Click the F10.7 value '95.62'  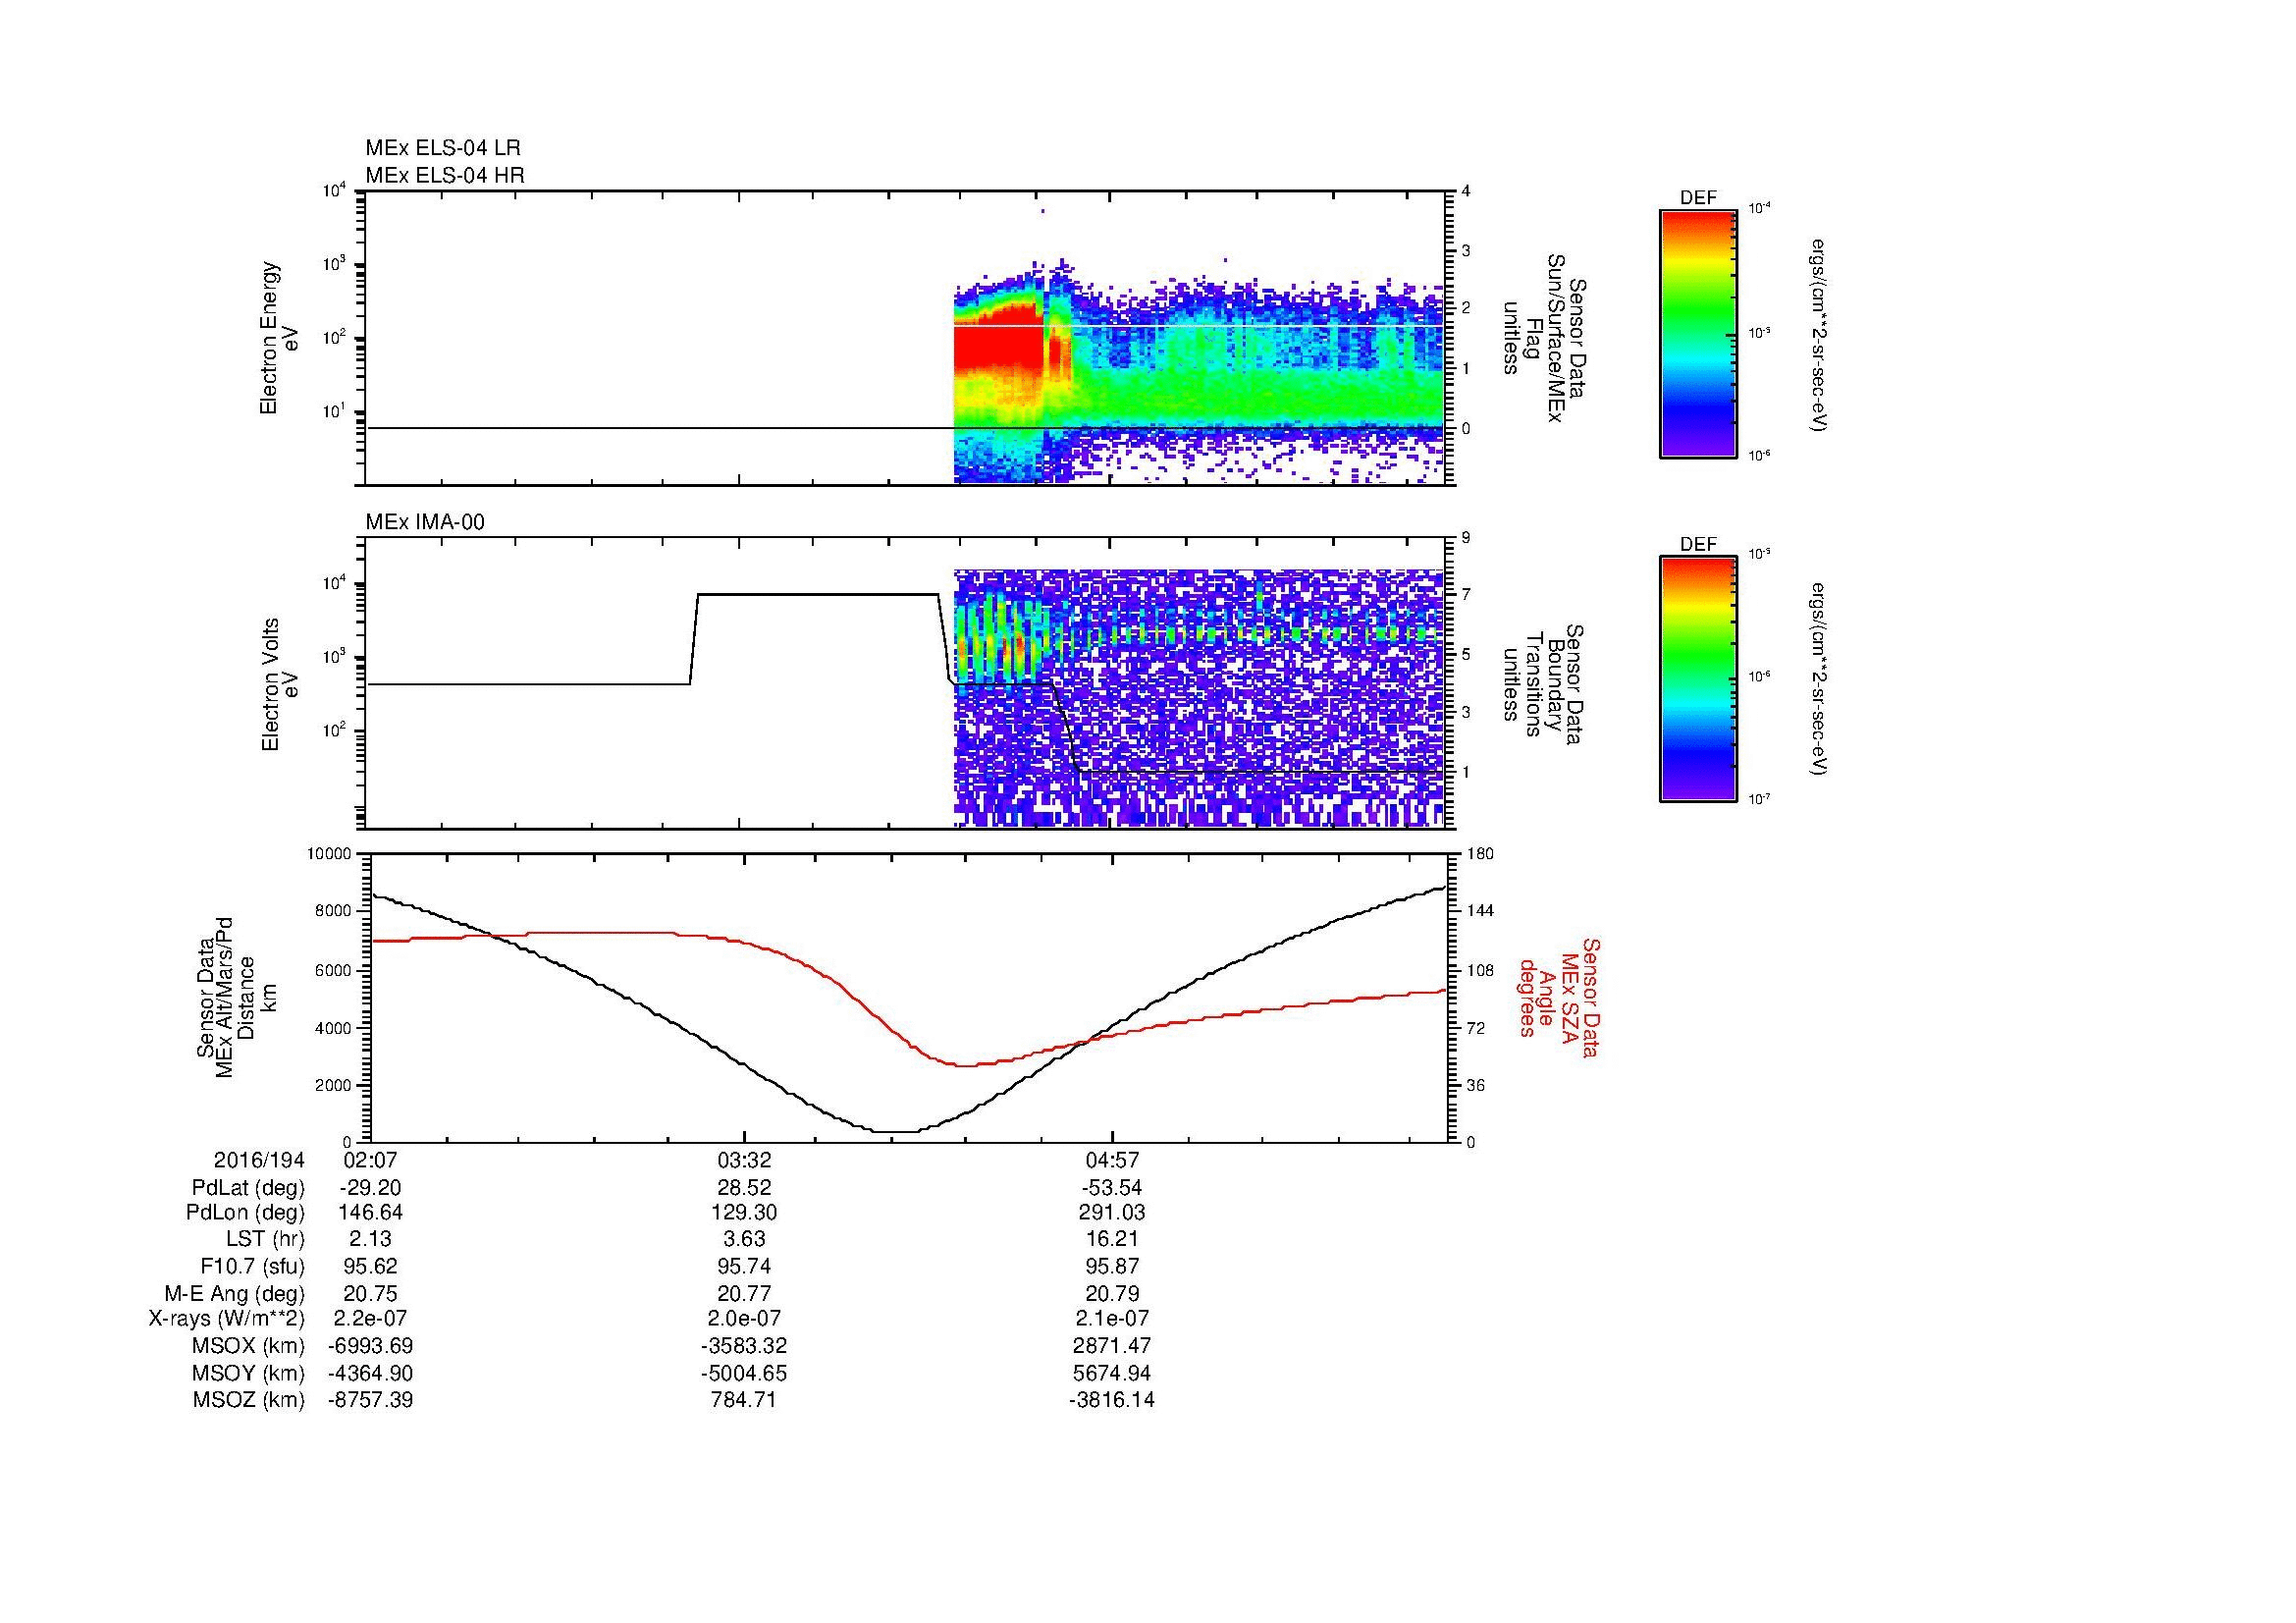pyautogui.click(x=370, y=1266)
